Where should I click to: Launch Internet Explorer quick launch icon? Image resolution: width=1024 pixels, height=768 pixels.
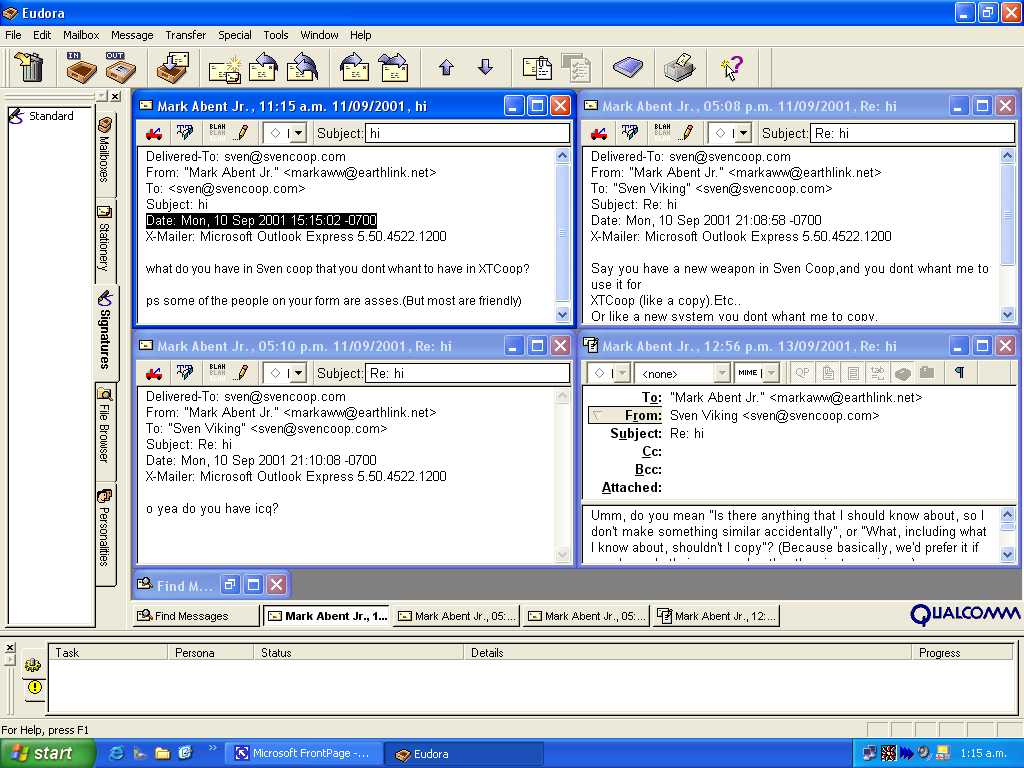pos(117,753)
